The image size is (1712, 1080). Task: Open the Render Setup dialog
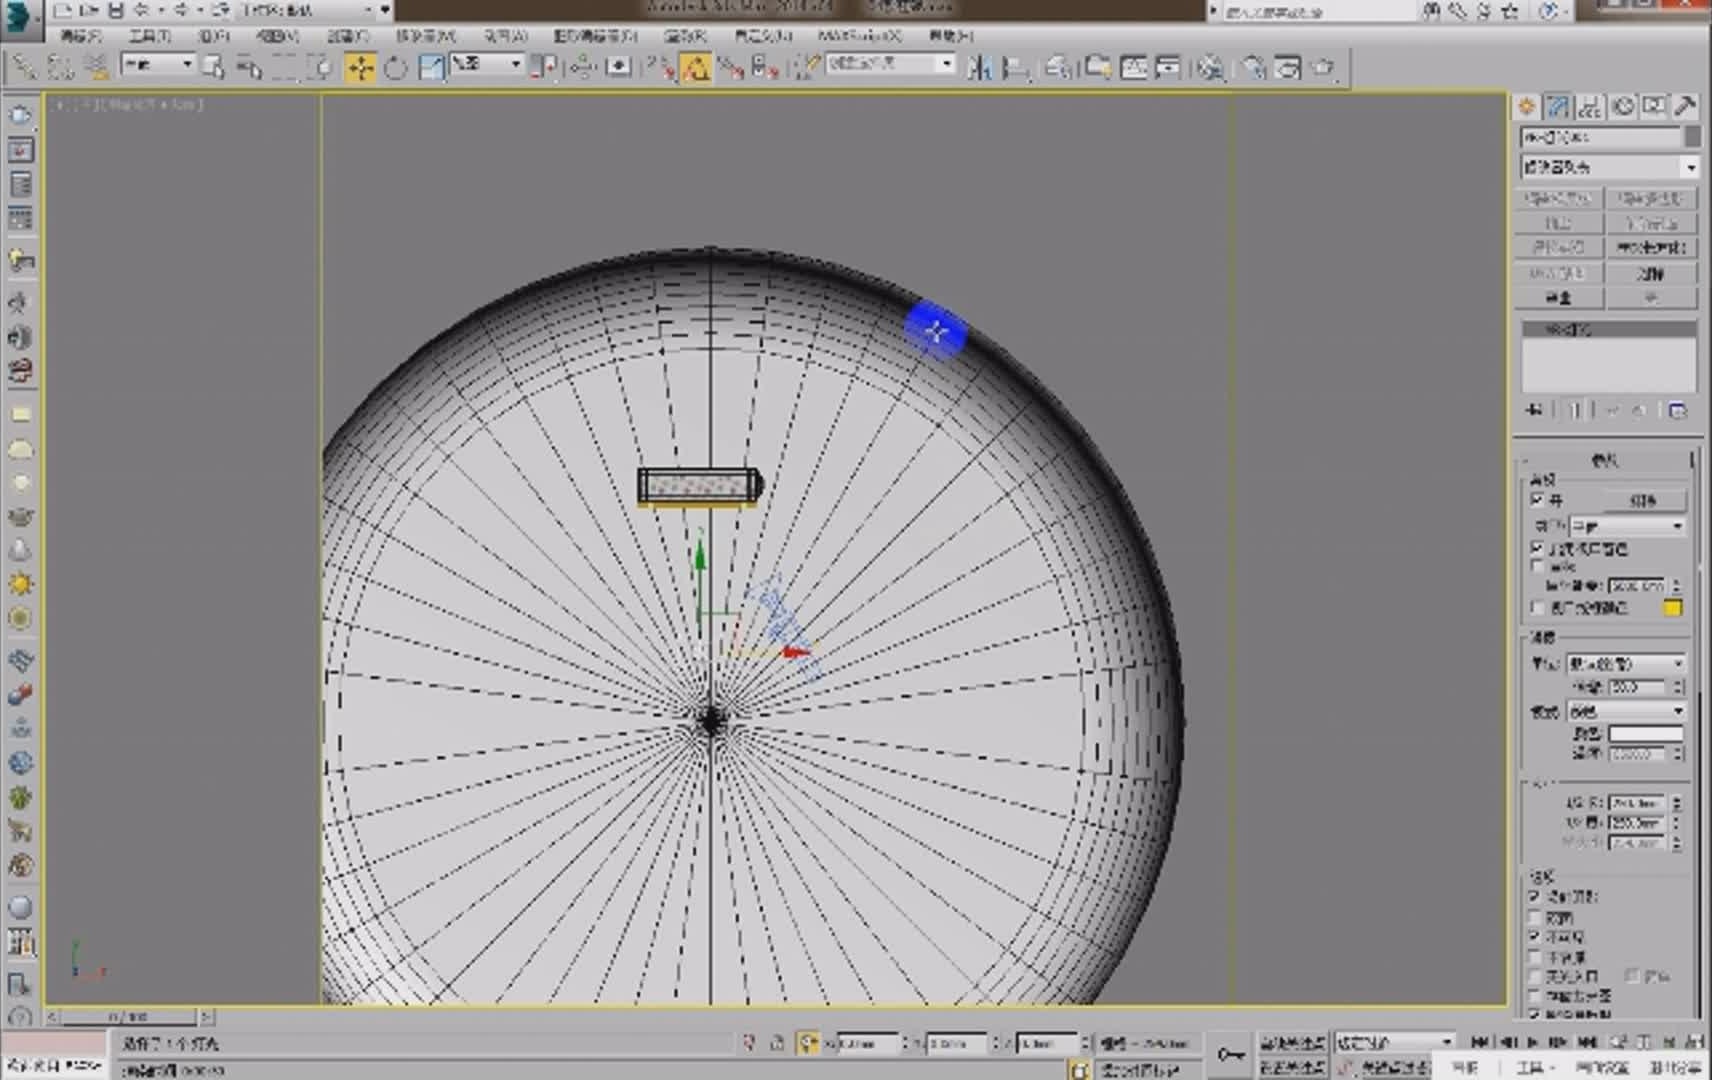pos(1254,67)
